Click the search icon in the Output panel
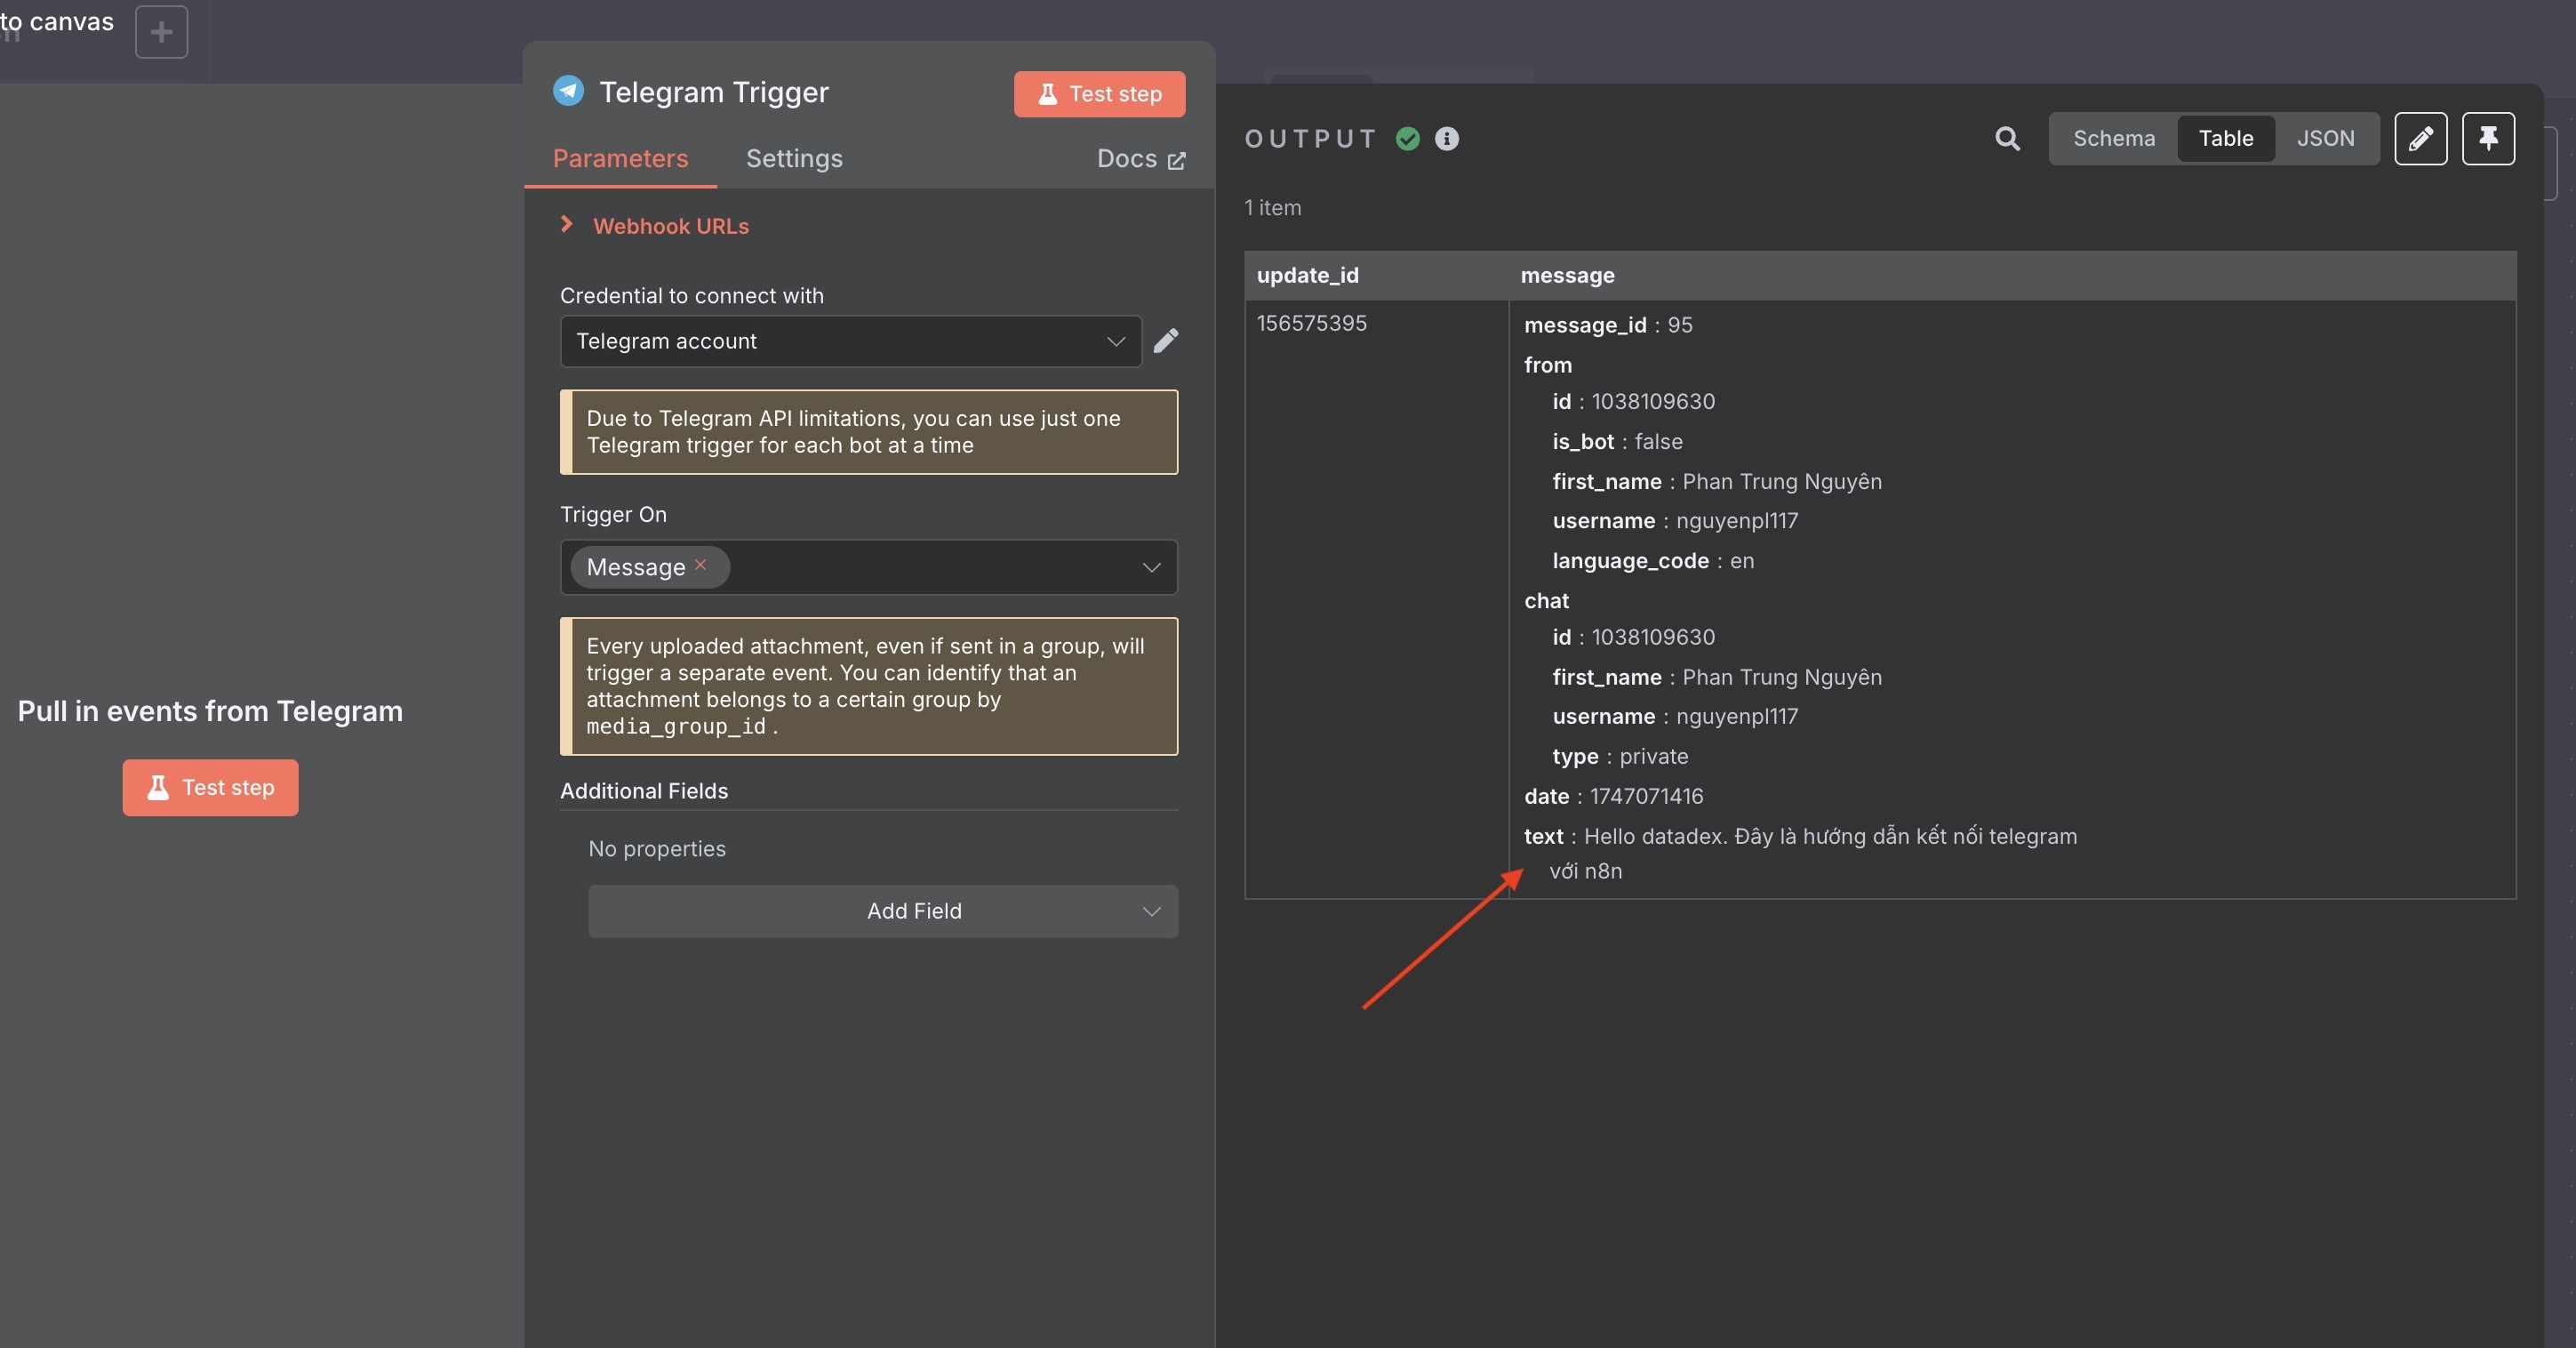The image size is (2576, 1348). pos(2007,139)
